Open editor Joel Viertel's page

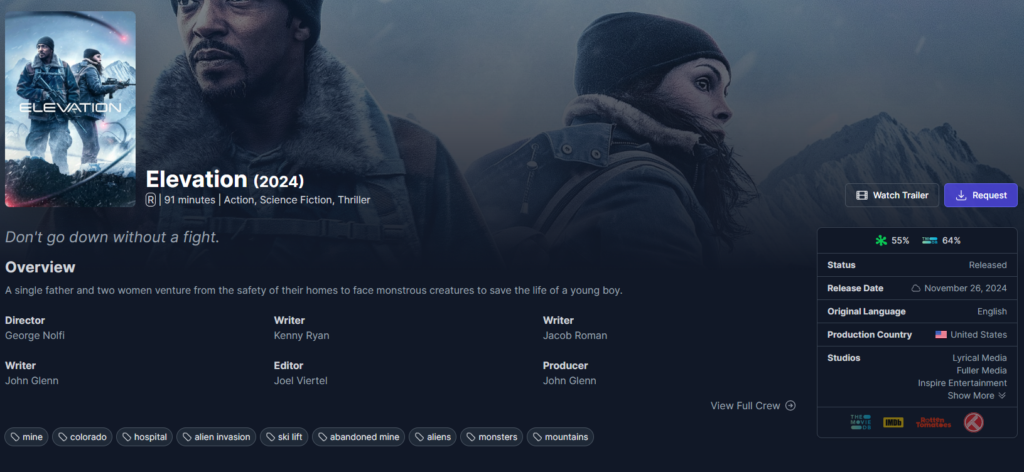[x=300, y=381]
